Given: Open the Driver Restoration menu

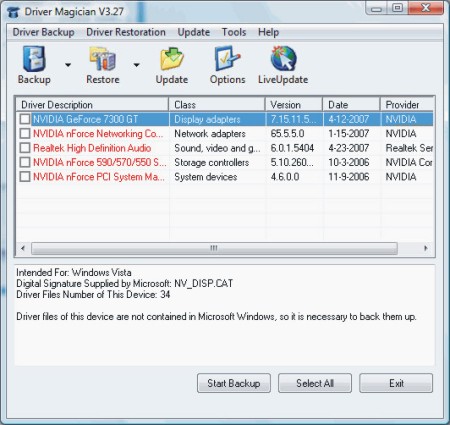Looking at the screenshot, I should (126, 32).
